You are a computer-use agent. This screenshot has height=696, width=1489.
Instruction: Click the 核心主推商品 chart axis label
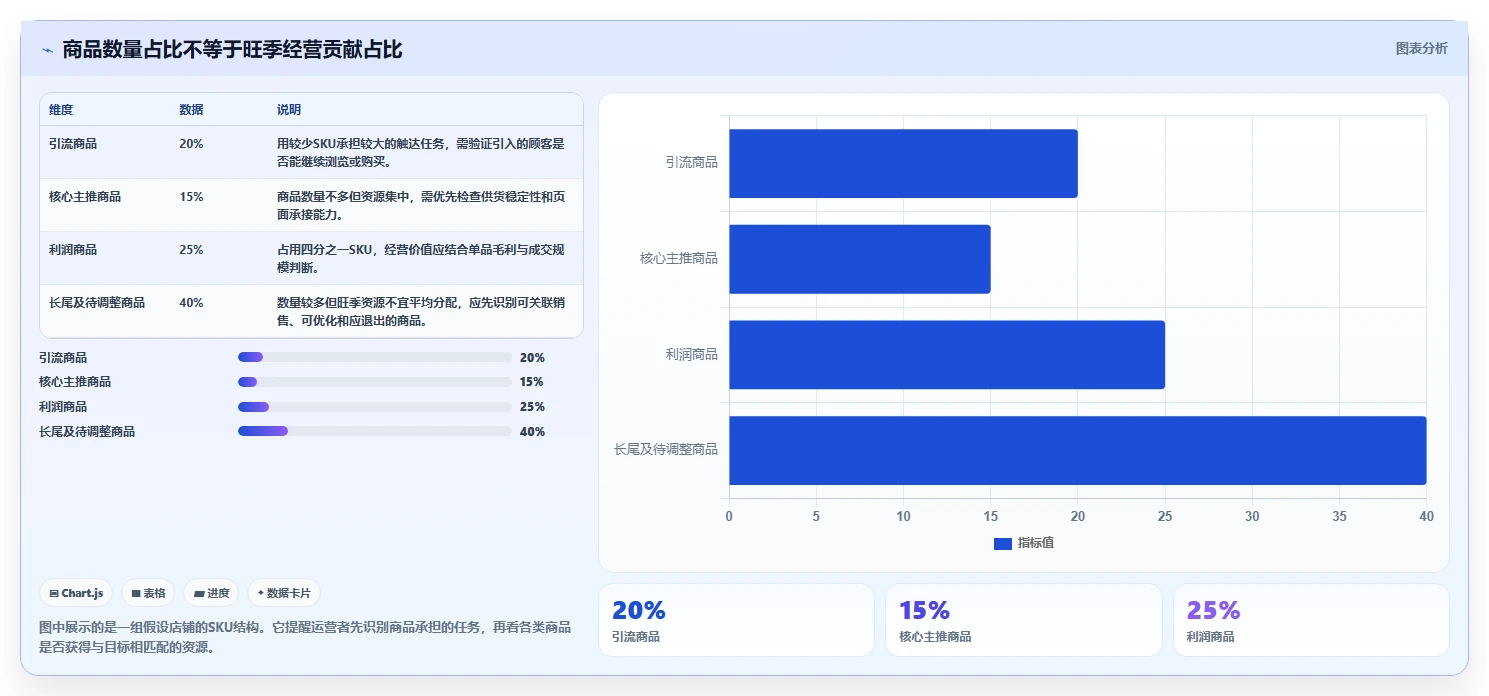(679, 259)
